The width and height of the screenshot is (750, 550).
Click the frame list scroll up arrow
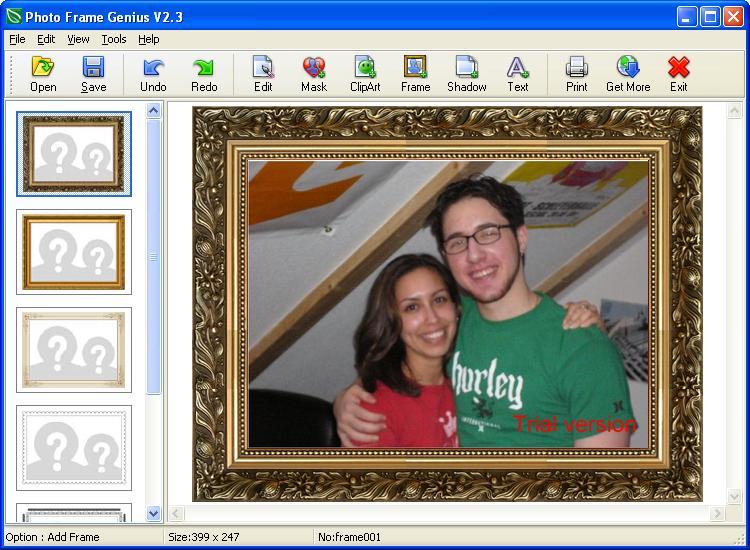pos(154,111)
